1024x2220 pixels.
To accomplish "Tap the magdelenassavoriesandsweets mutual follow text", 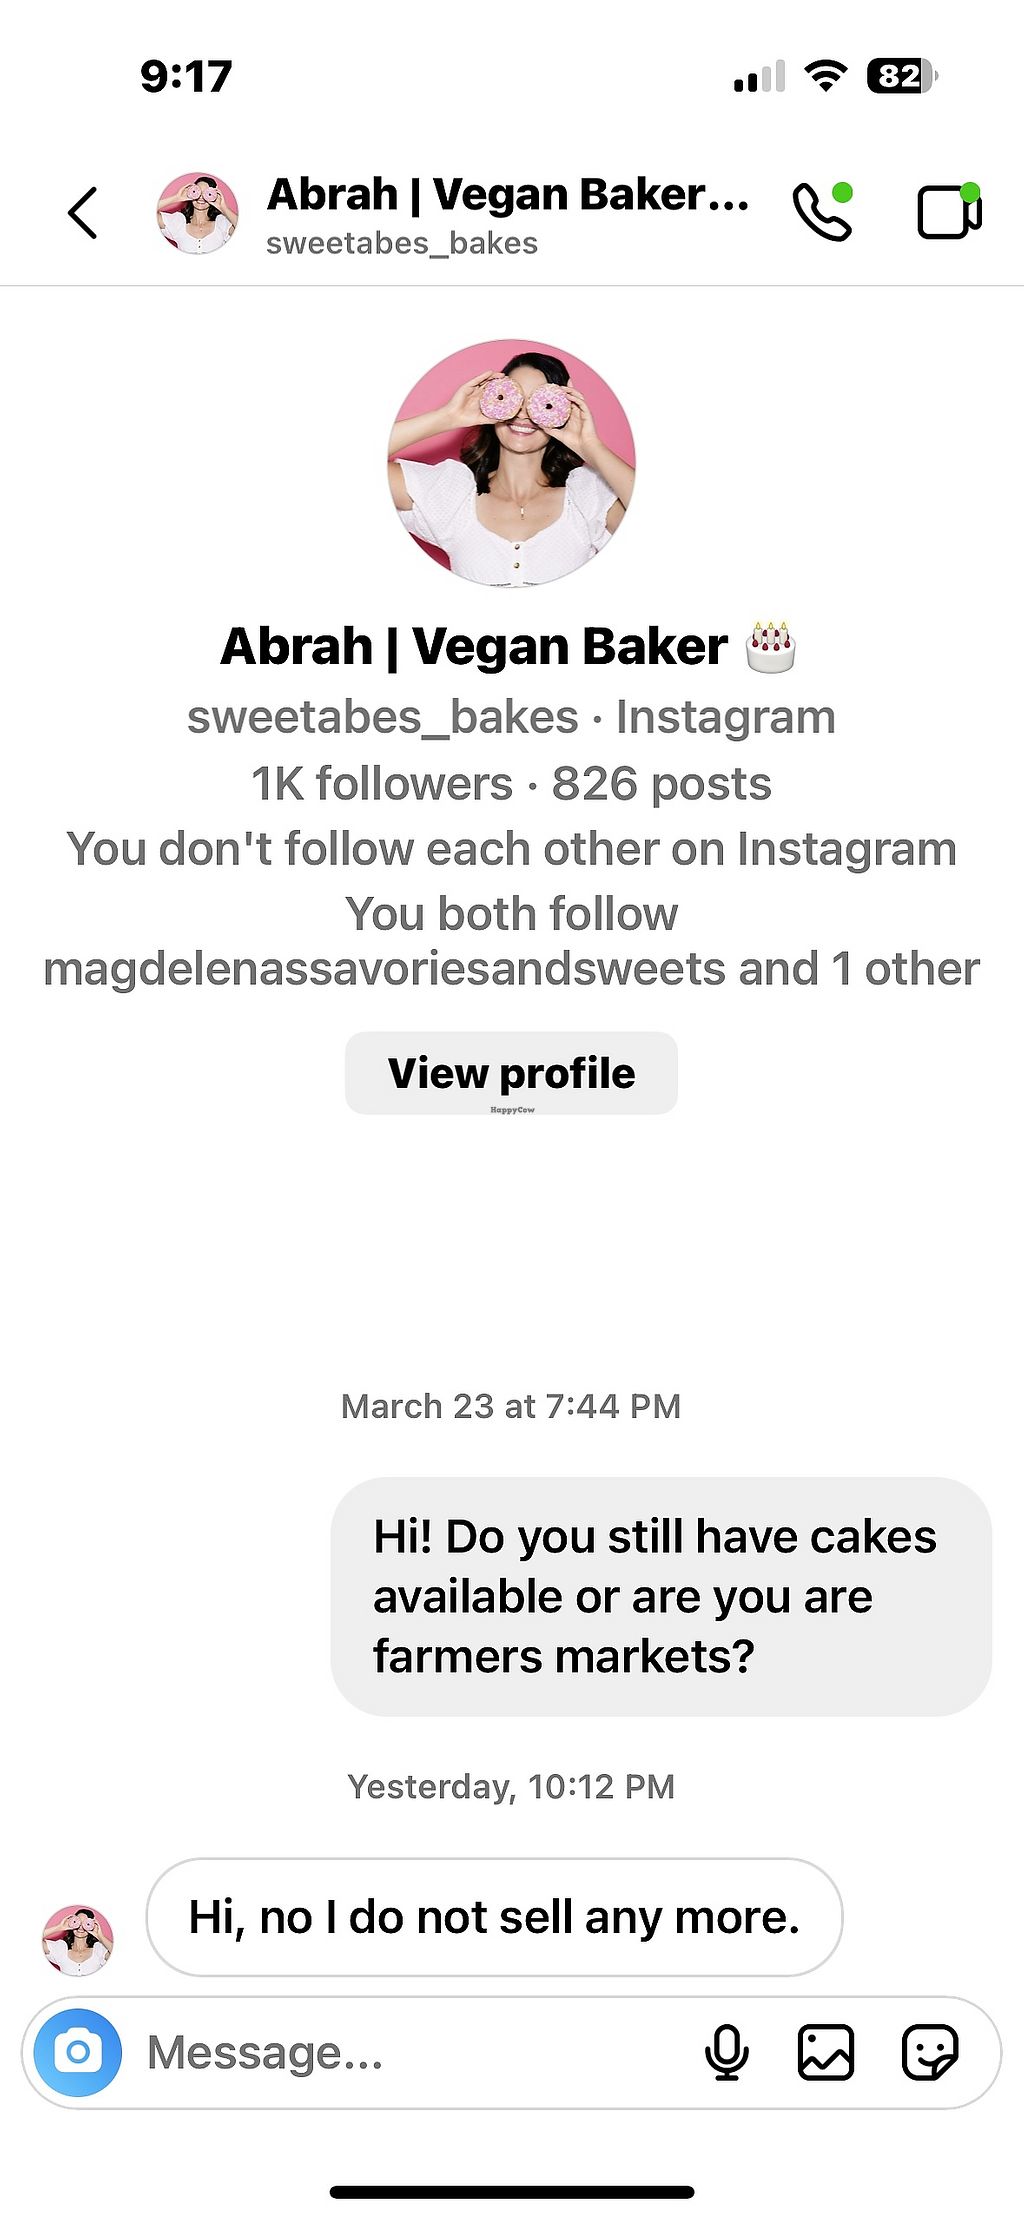I will pyautogui.click(x=430, y=969).
